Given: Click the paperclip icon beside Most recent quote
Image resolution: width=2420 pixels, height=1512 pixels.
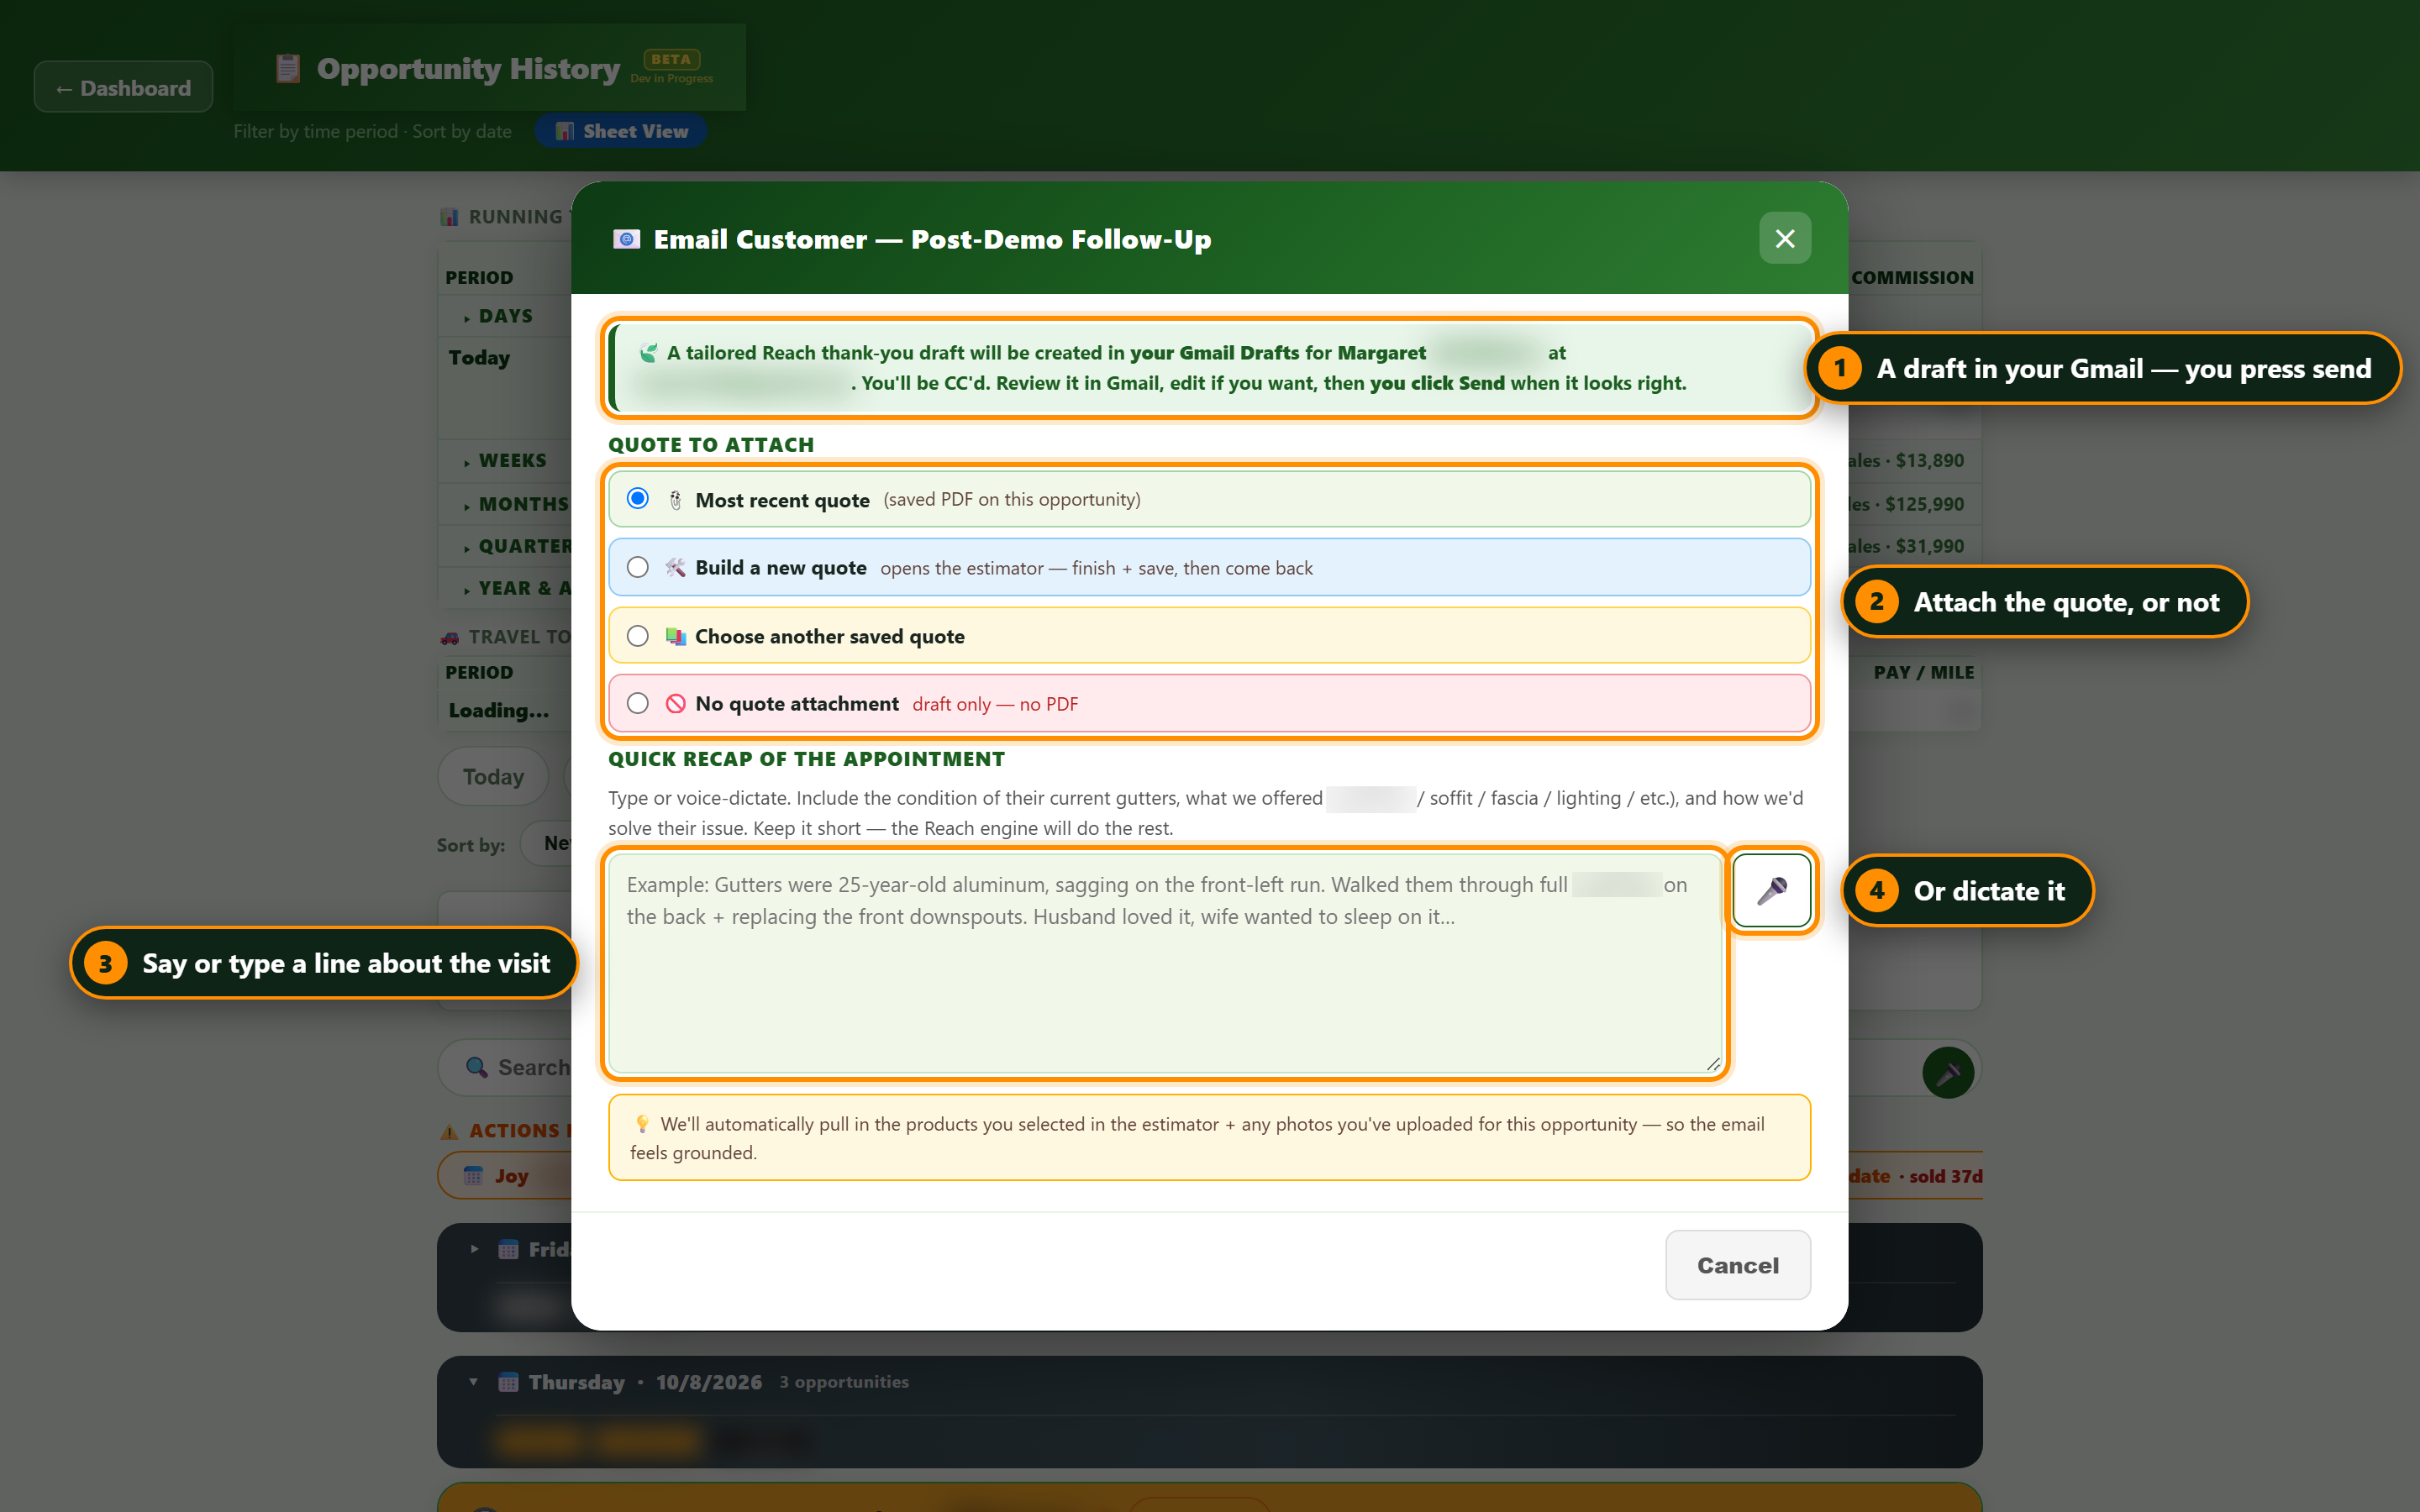Looking at the screenshot, I should click(675, 499).
